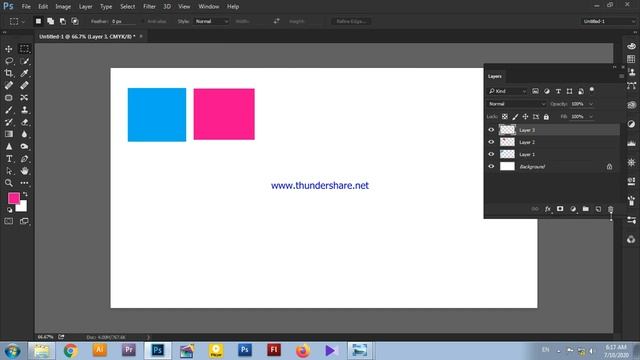
Task: Hide the Background layer eye icon
Action: click(x=491, y=167)
